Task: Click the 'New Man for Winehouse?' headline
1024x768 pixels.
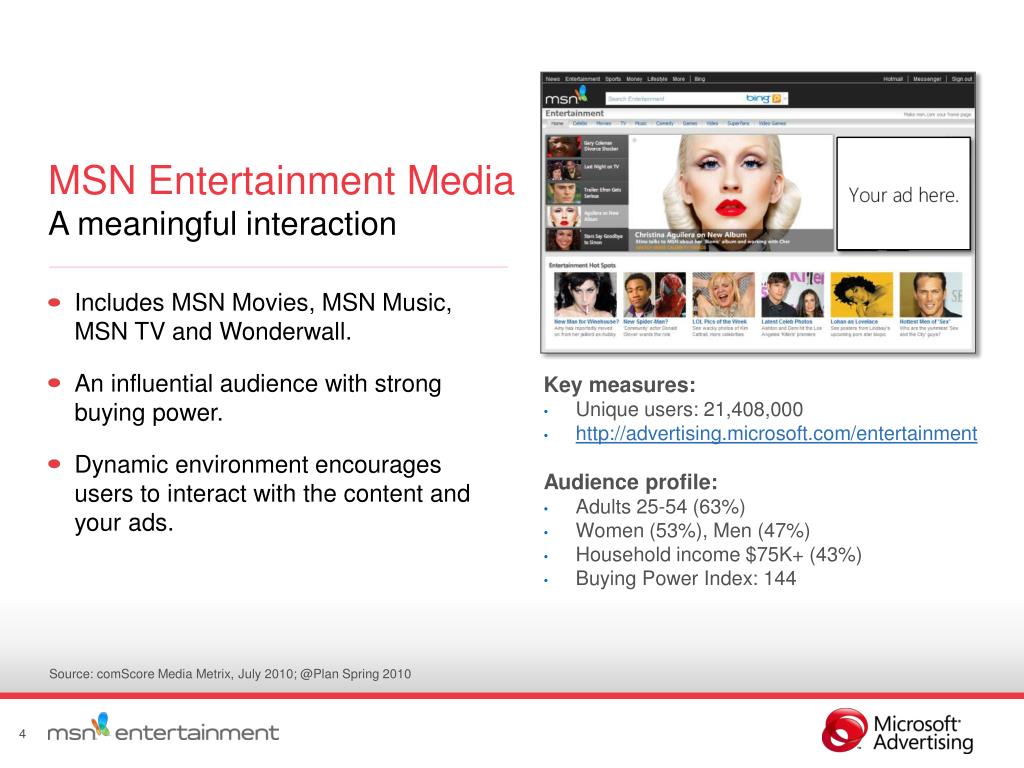Action: [586, 322]
